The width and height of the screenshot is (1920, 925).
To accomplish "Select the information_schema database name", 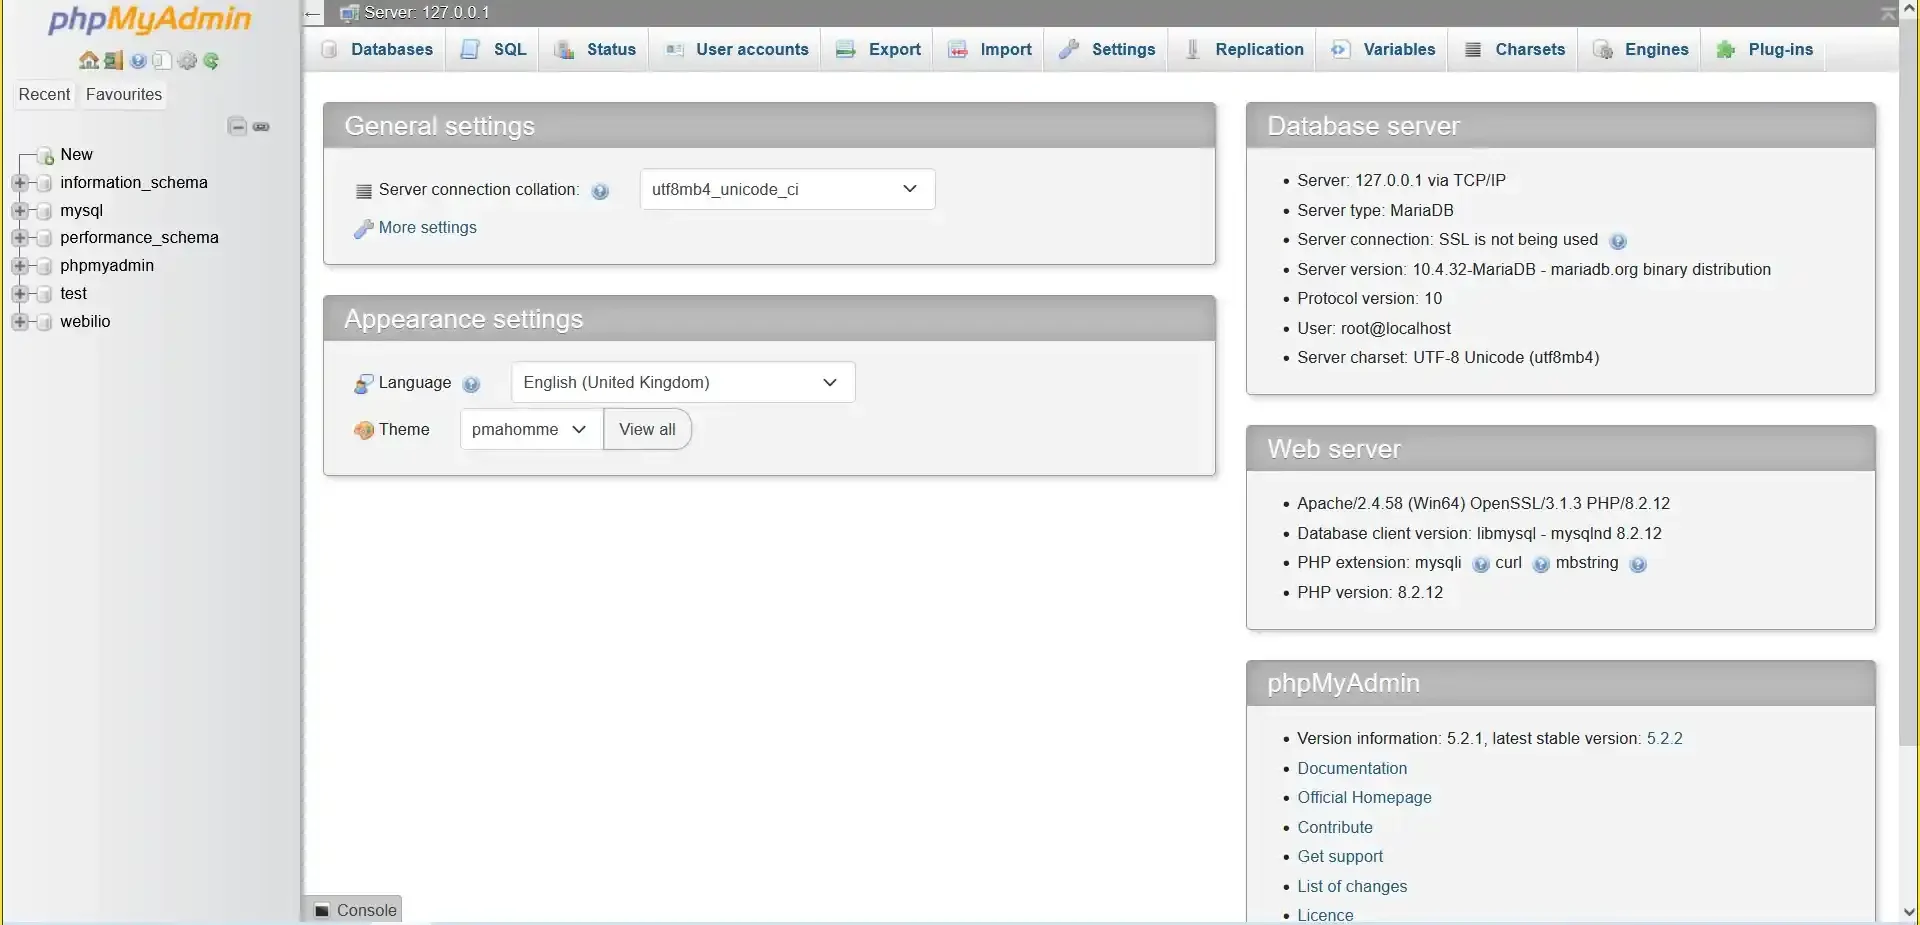I will point(134,183).
